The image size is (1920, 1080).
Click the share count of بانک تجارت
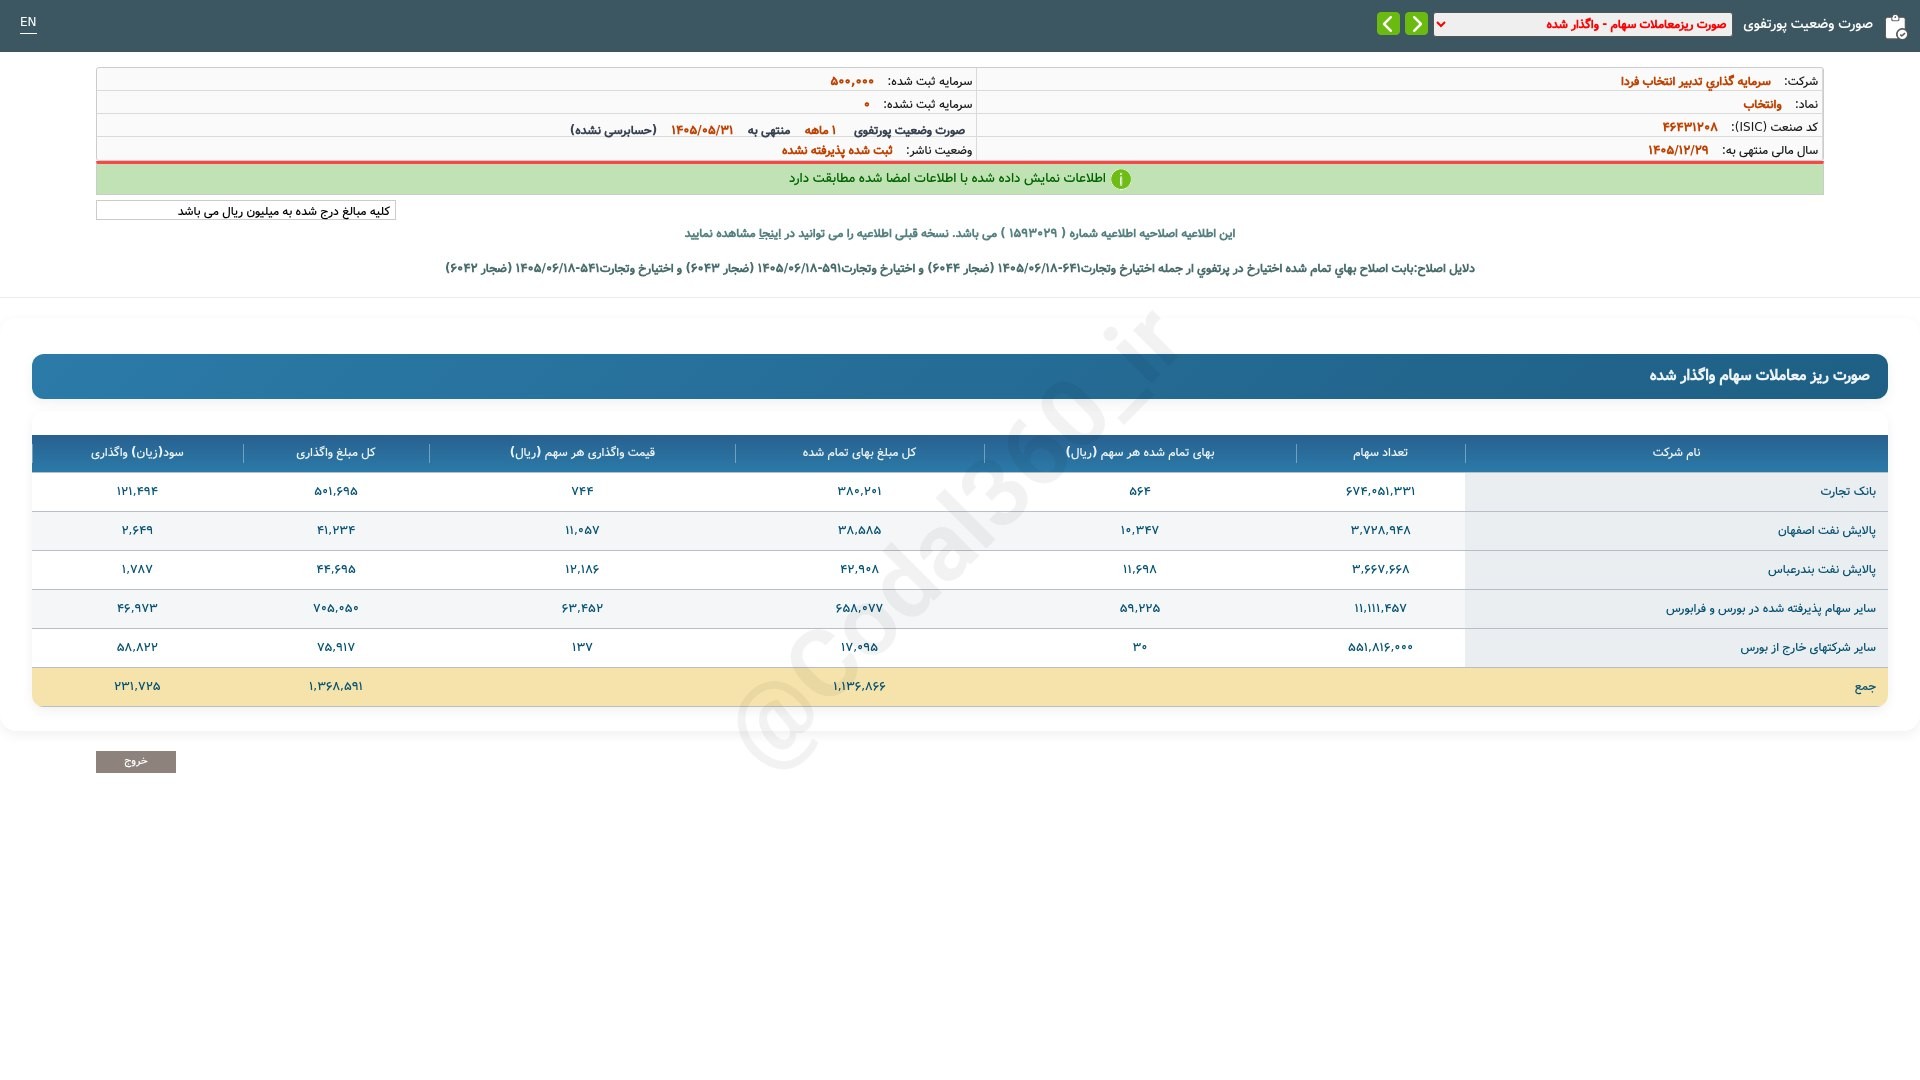click(x=1380, y=491)
